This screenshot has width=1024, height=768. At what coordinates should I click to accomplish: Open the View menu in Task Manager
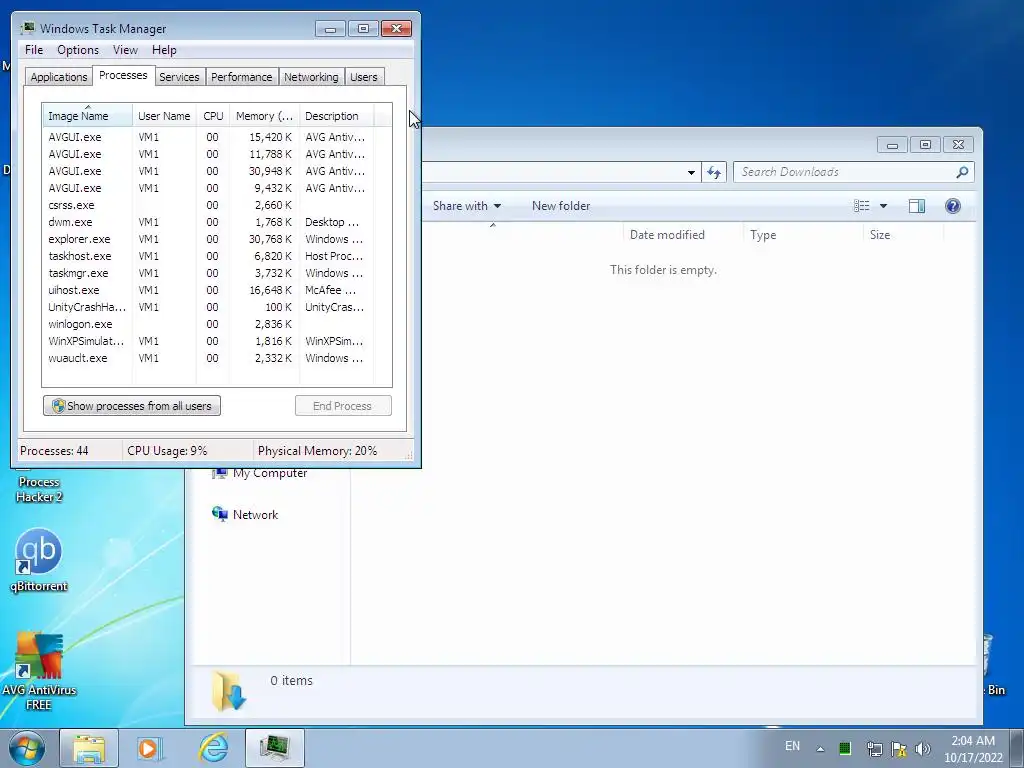point(125,50)
